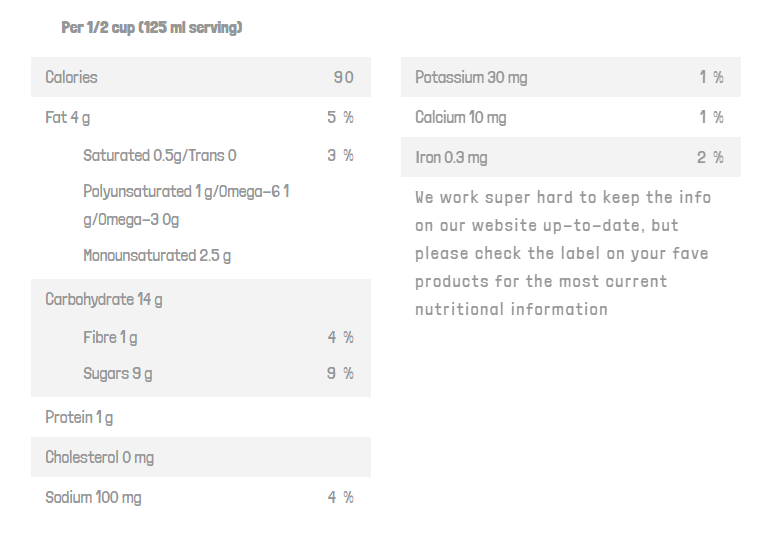Click the "Sugars 9 g" label
Image resolution: width=771 pixels, height=537 pixels.
point(118,373)
